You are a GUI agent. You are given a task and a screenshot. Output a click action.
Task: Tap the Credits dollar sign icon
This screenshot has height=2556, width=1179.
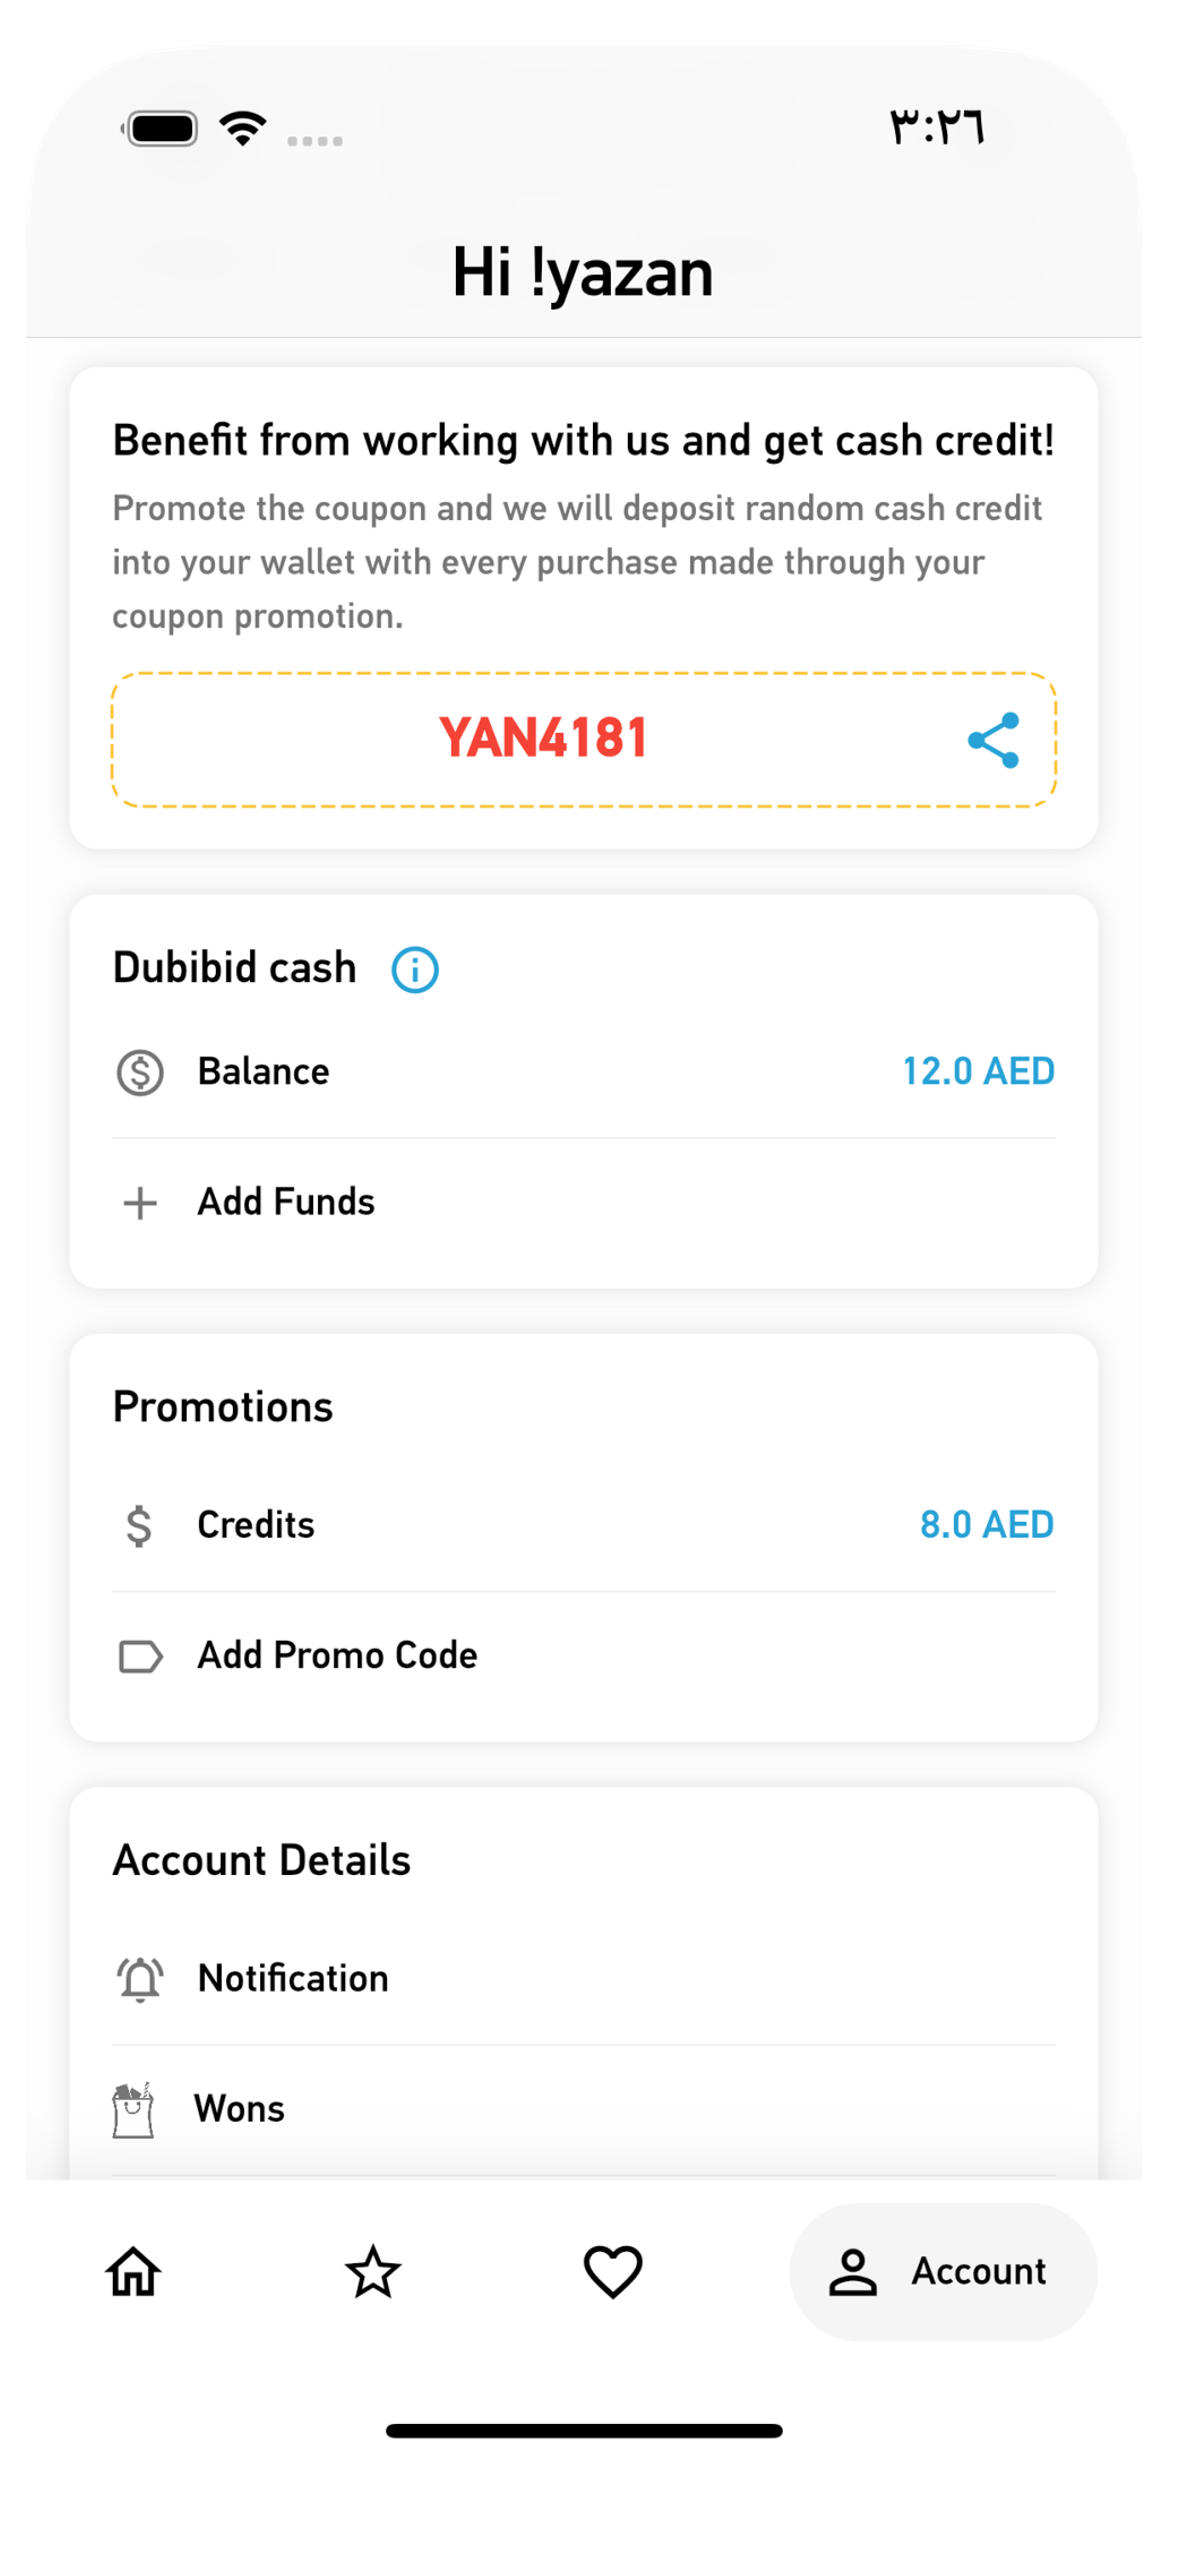pyautogui.click(x=139, y=1526)
